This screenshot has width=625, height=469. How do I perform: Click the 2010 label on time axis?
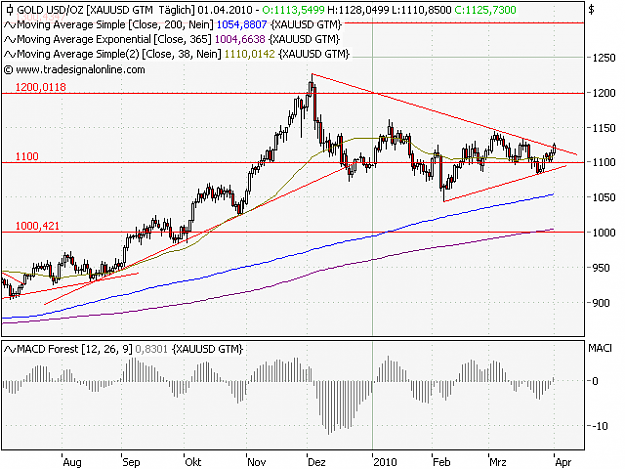pos(385,462)
